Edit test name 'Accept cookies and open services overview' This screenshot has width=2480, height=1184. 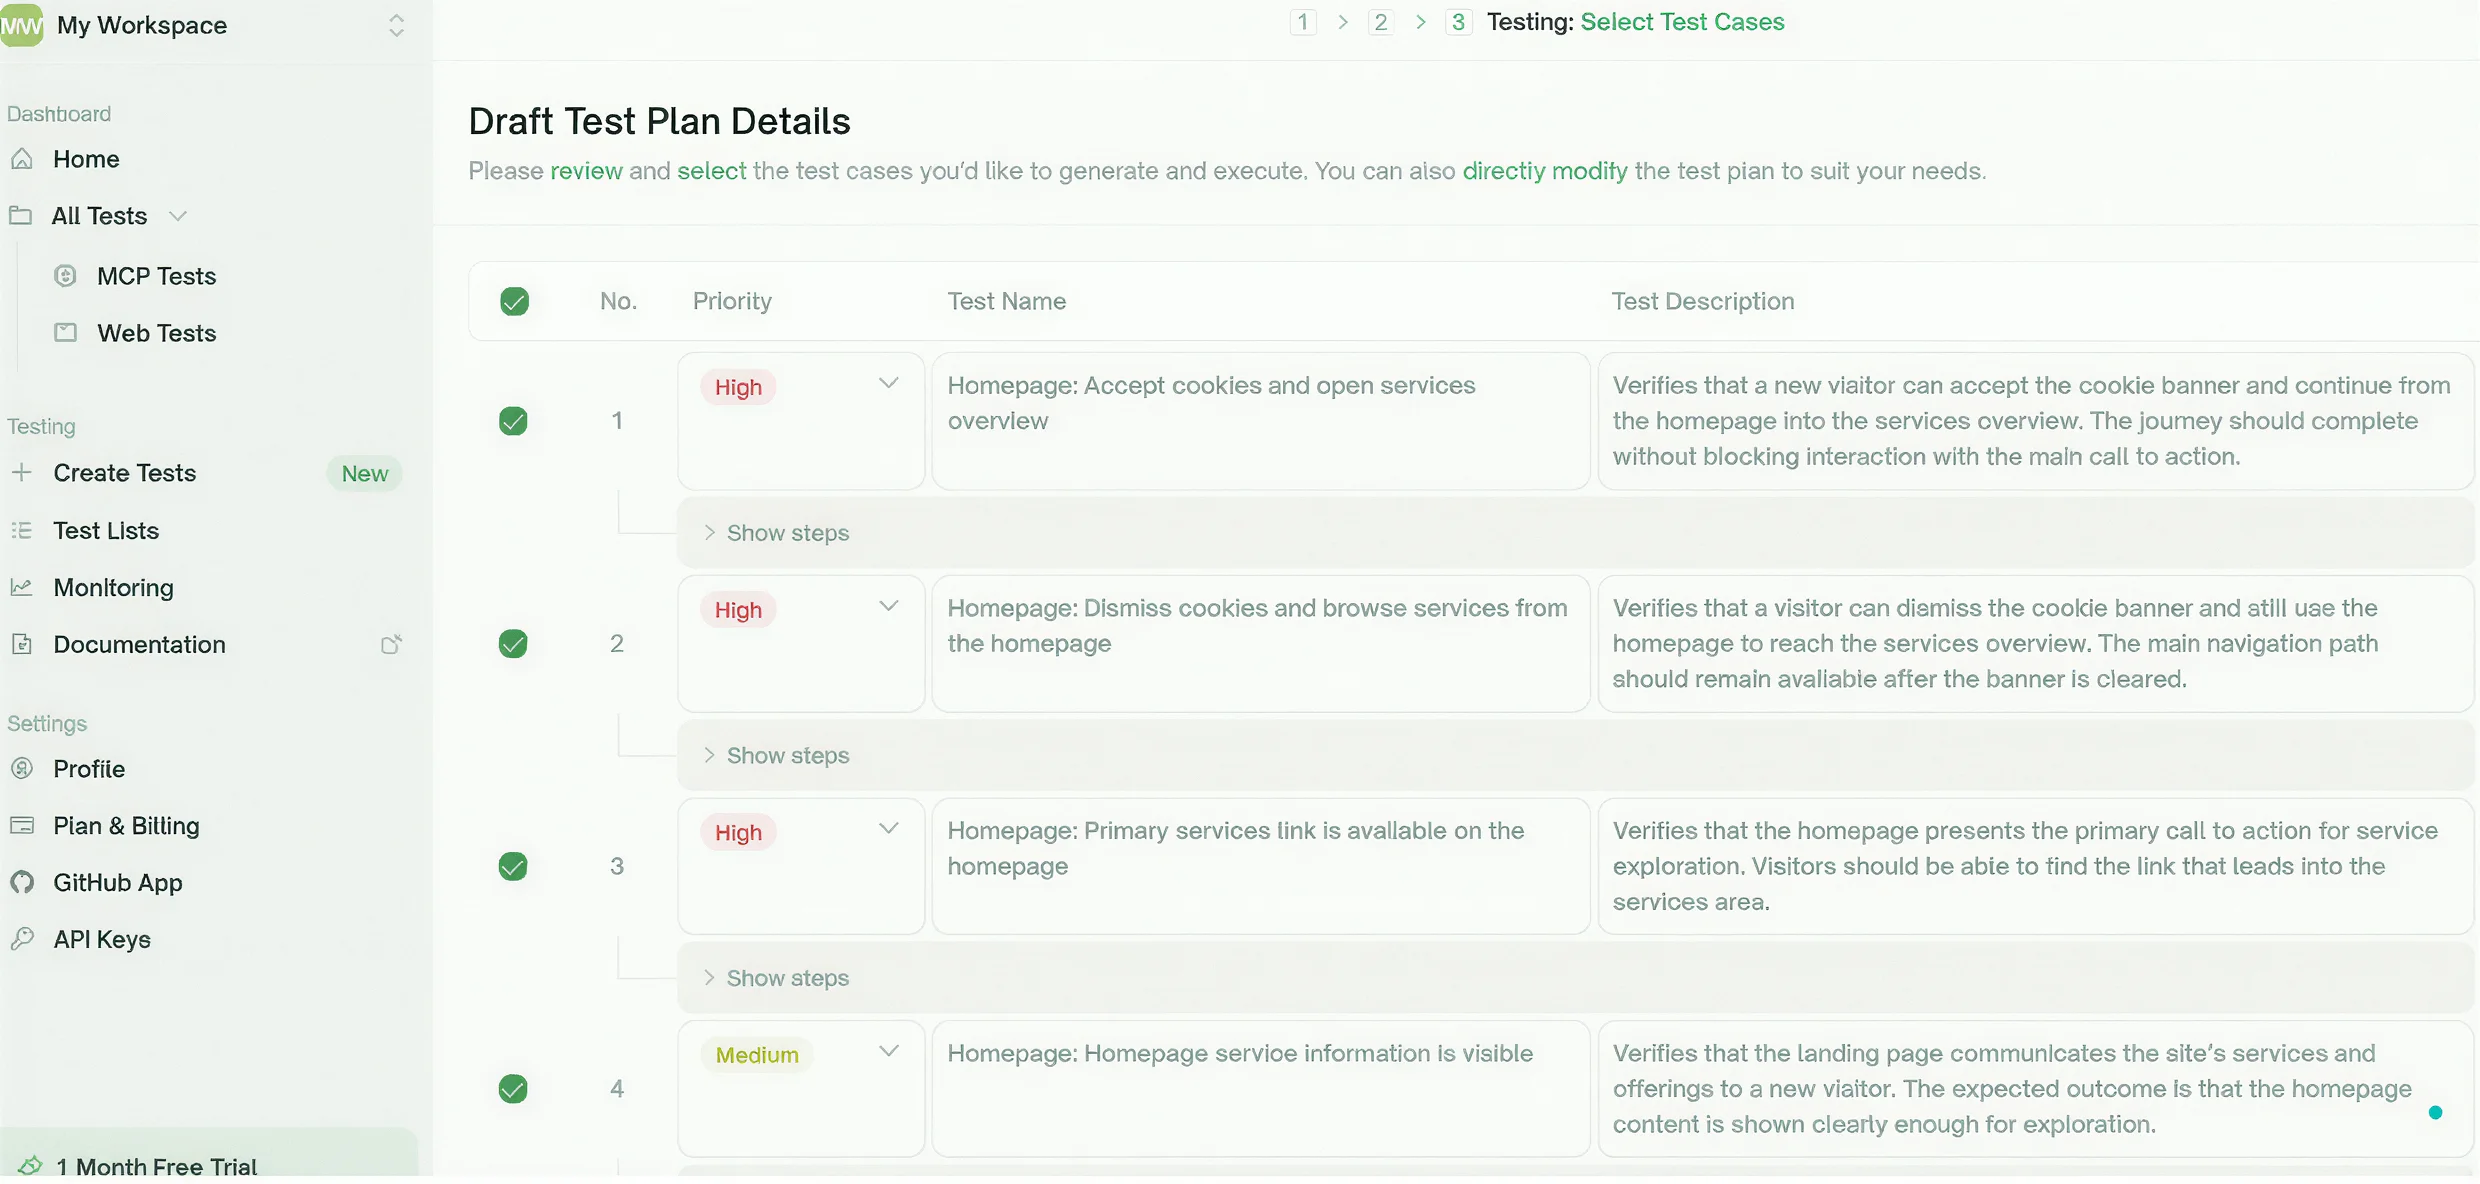1261,421
